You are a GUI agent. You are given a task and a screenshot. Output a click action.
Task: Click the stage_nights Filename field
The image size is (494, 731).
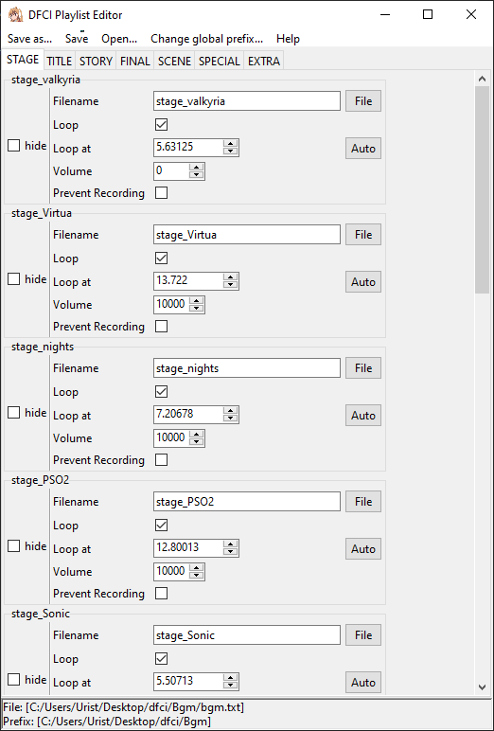pos(247,368)
